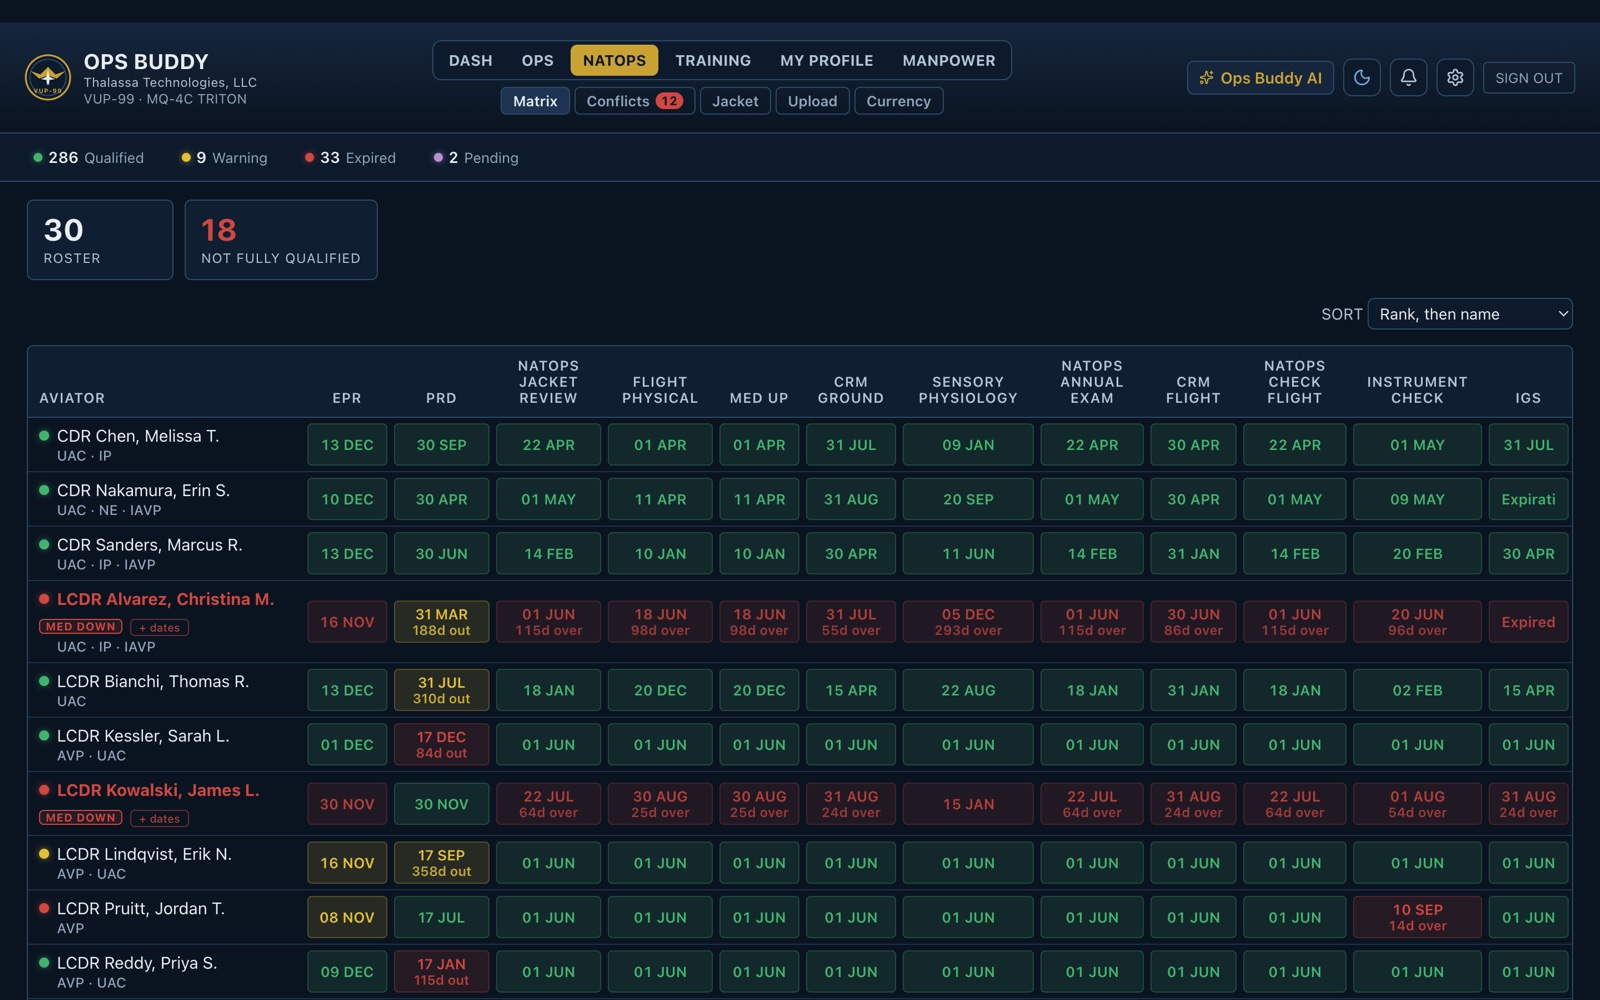Image resolution: width=1600 pixels, height=1000 pixels.
Task: Open aviator LCDR Pruitt, Jordan T.
Action: pyautogui.click(x=141, y=909)
